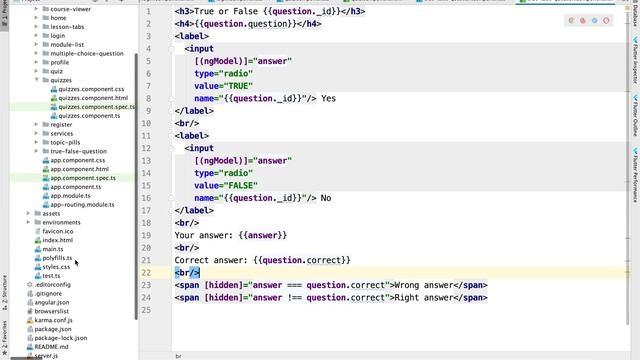Expand the assets folder arrow
The image size is (640, 360).
click(x=29, y=213)
